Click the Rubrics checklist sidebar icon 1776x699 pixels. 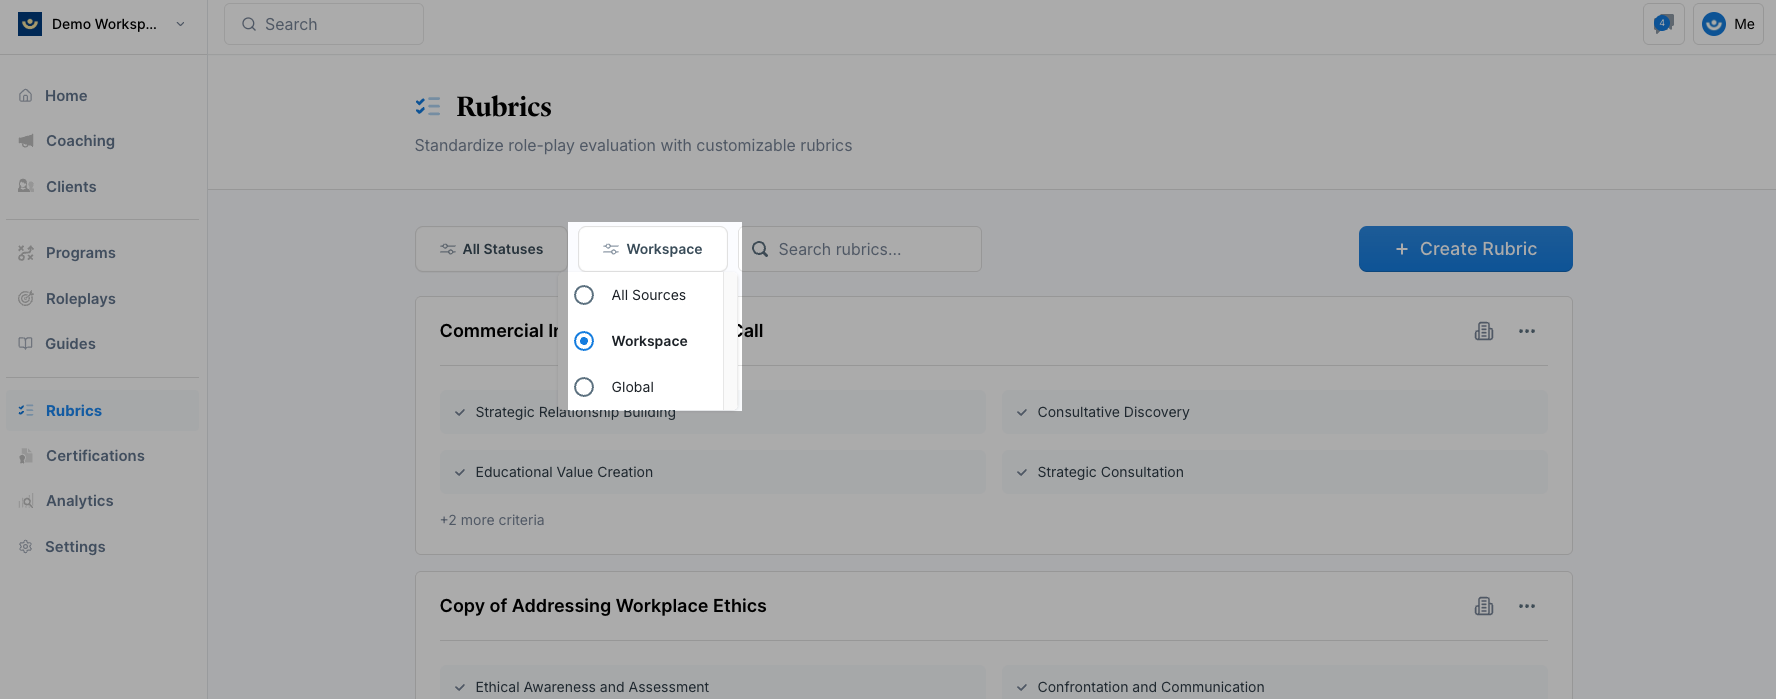26,411
